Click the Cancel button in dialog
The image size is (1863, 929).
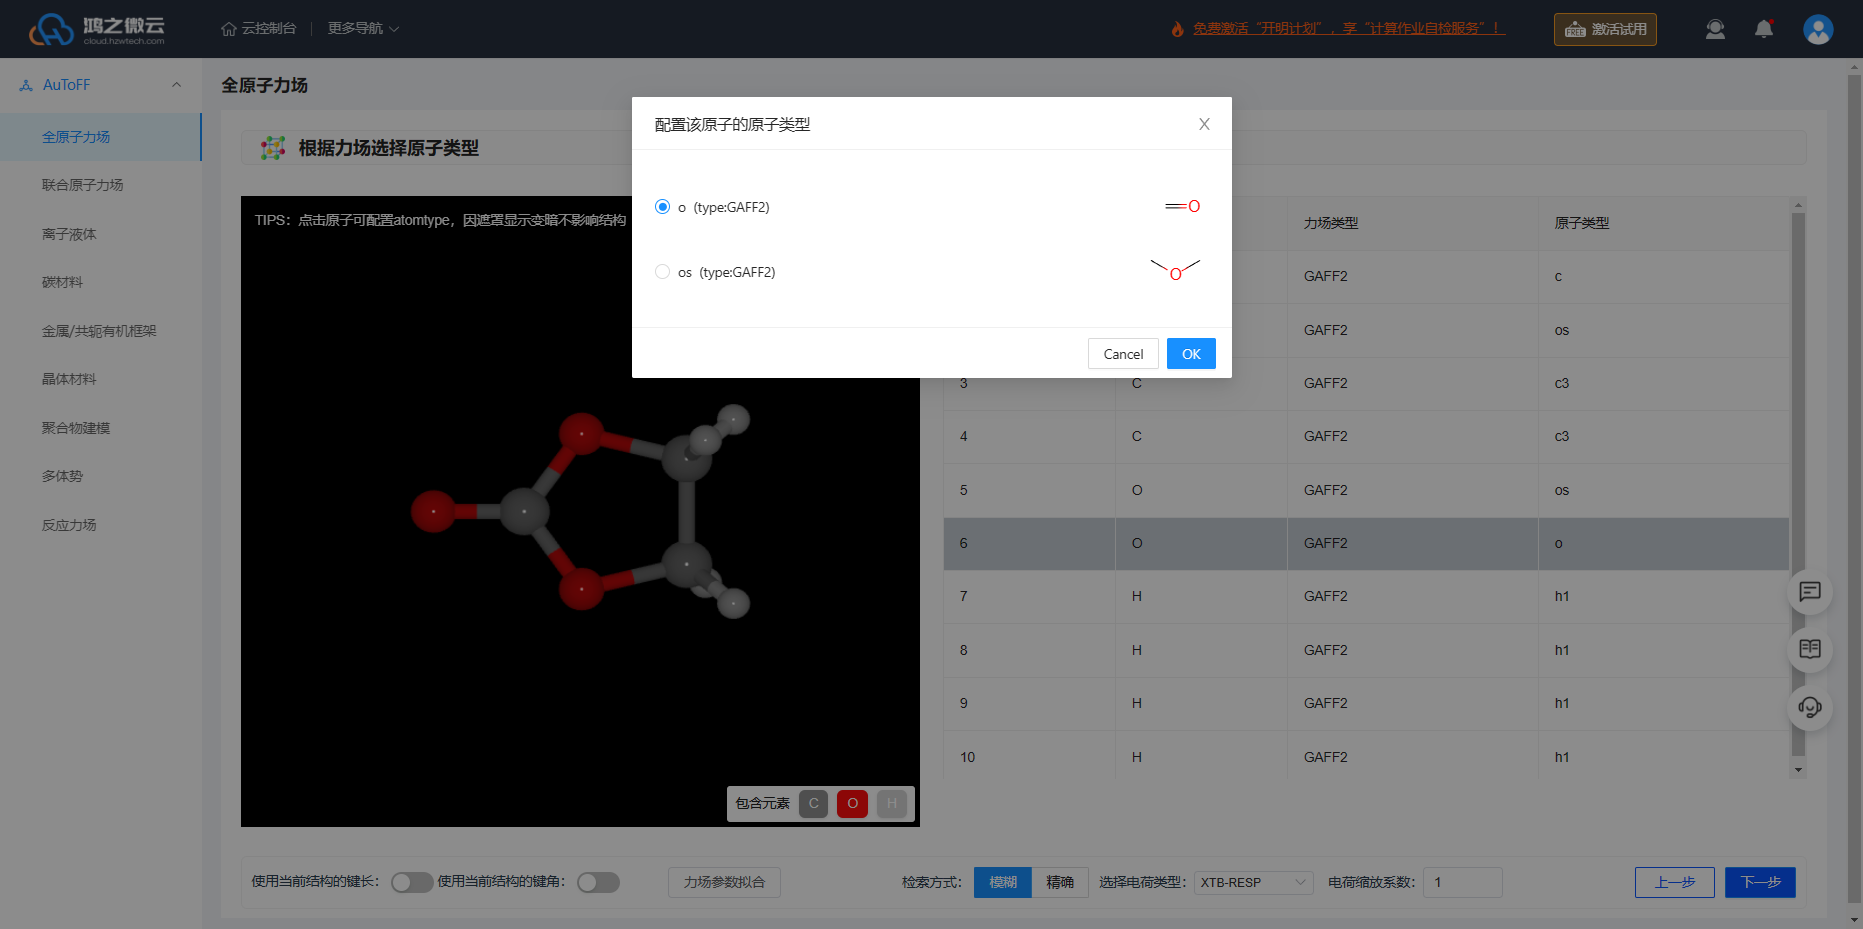[x=1123, y=354]
